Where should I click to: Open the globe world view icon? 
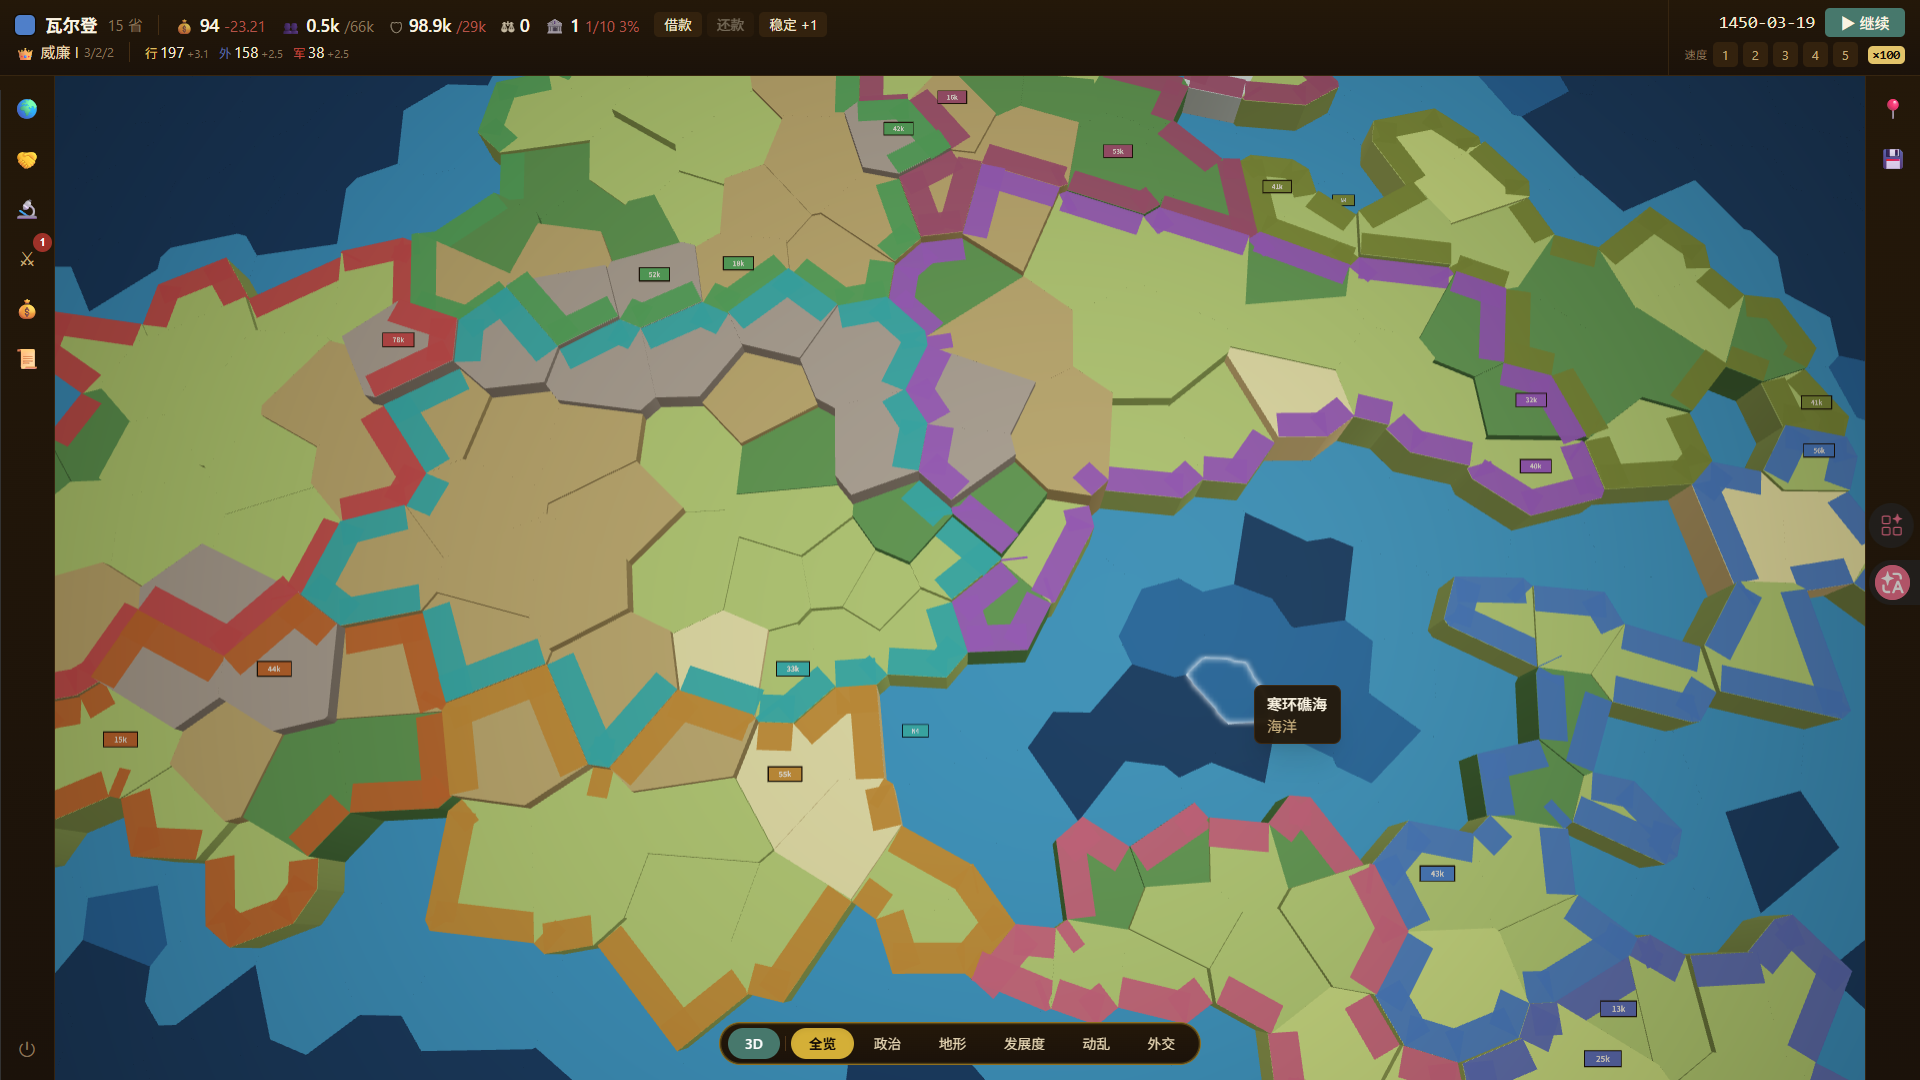coord(27,109)
